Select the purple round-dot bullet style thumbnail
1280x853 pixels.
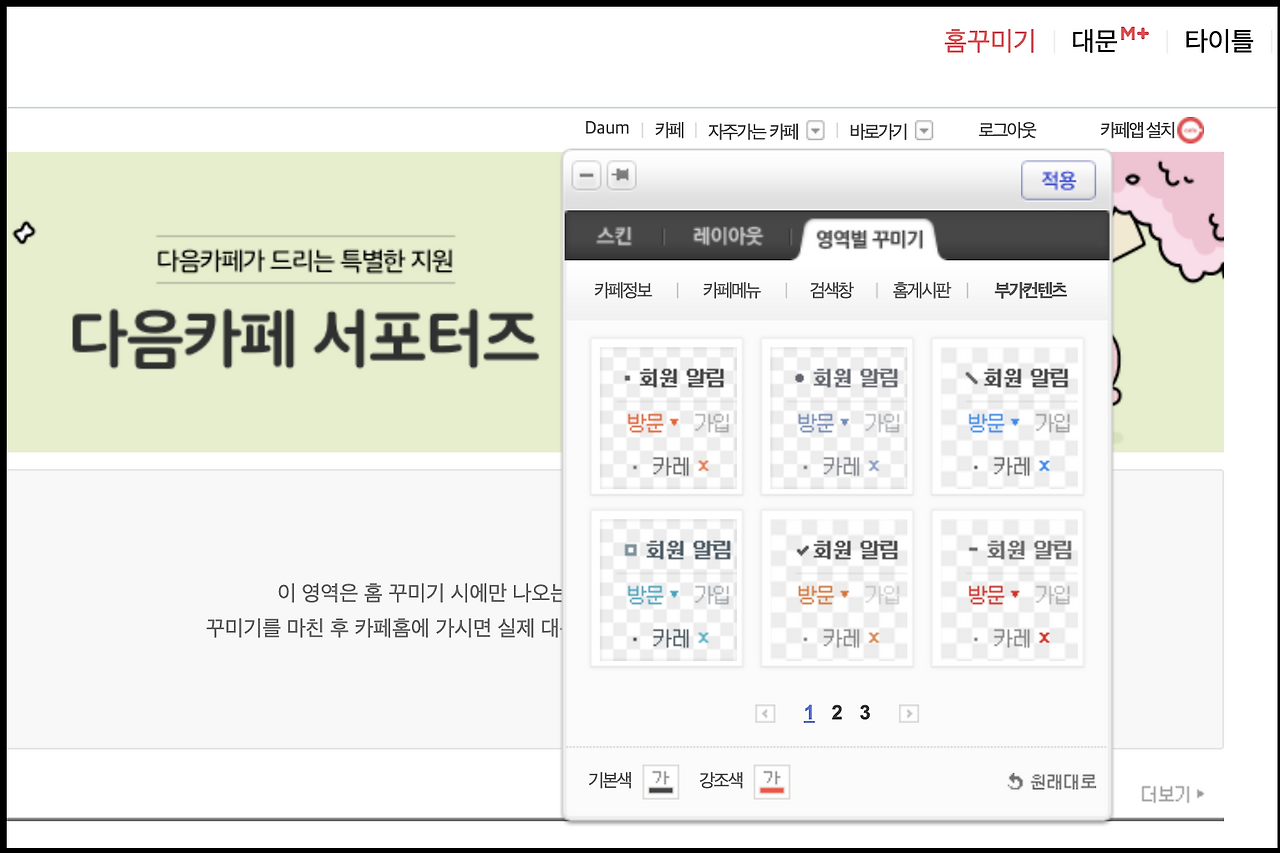coord(837,416)
